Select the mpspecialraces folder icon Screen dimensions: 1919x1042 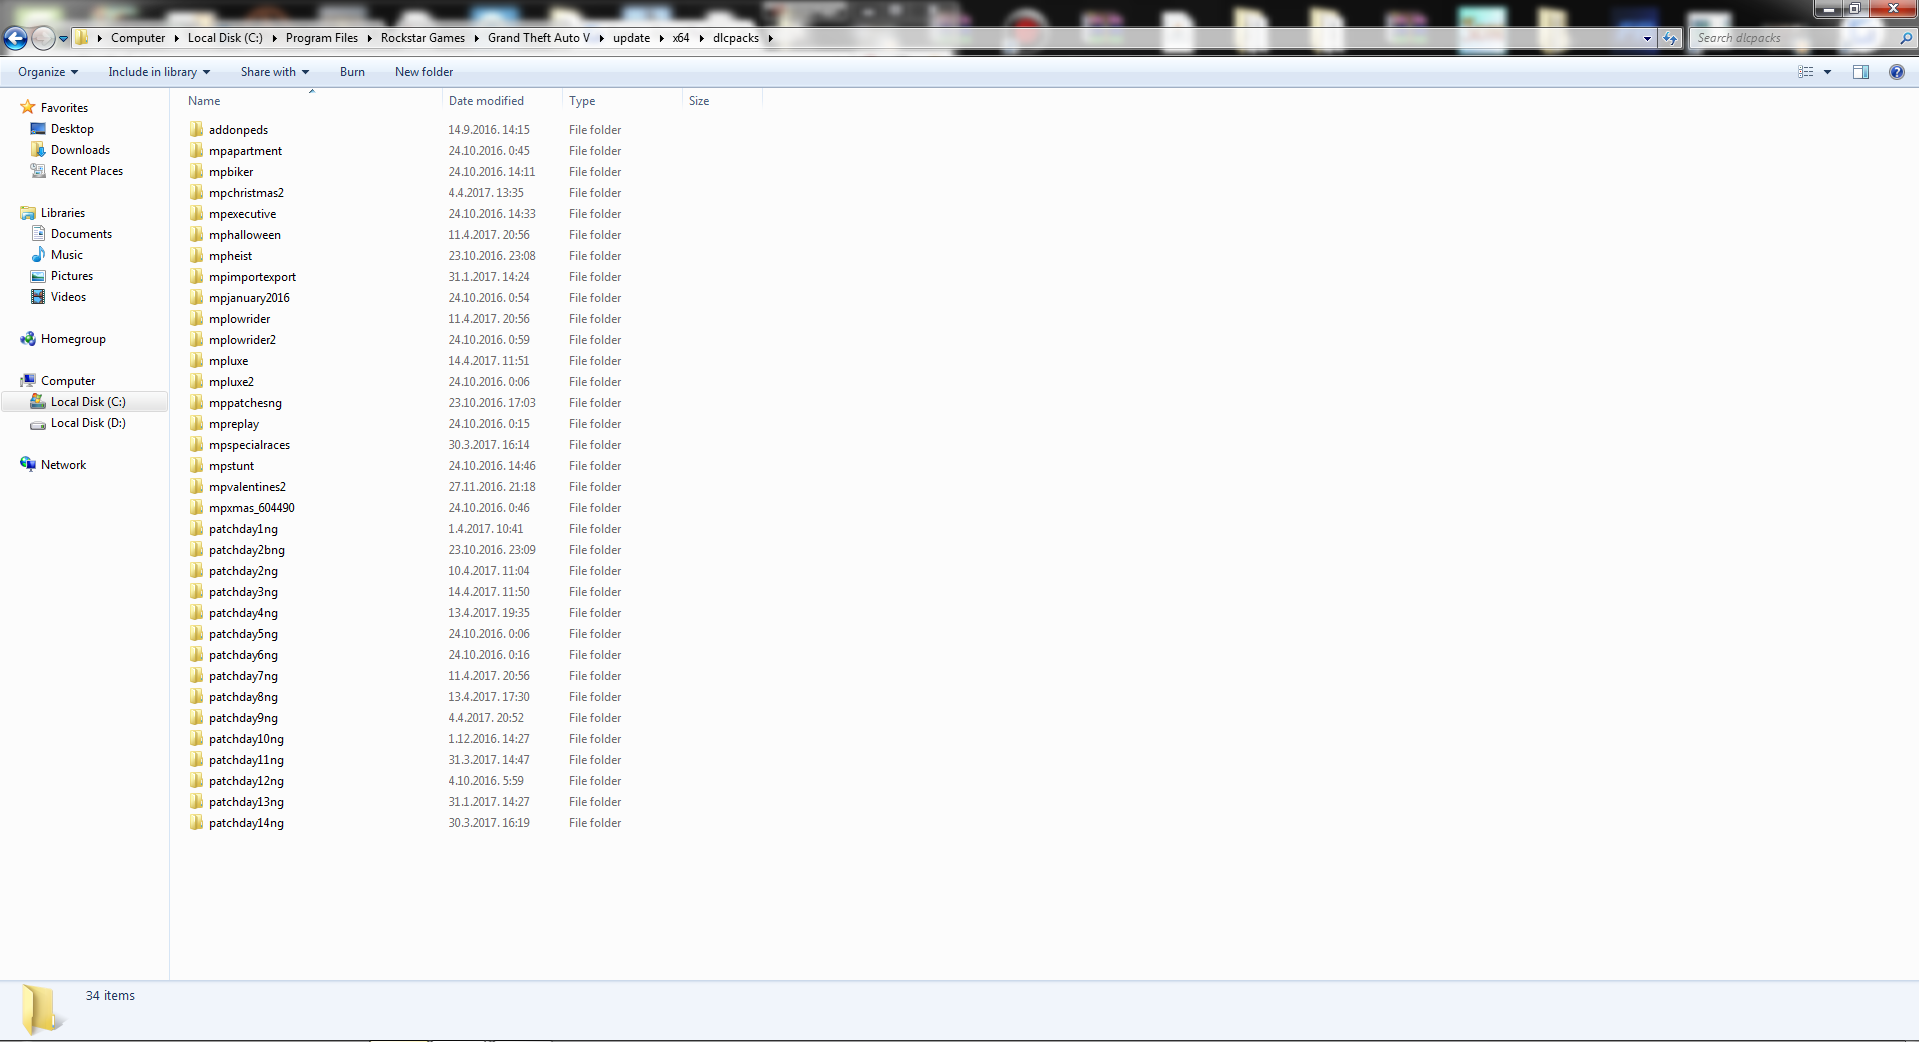(196, 445)
